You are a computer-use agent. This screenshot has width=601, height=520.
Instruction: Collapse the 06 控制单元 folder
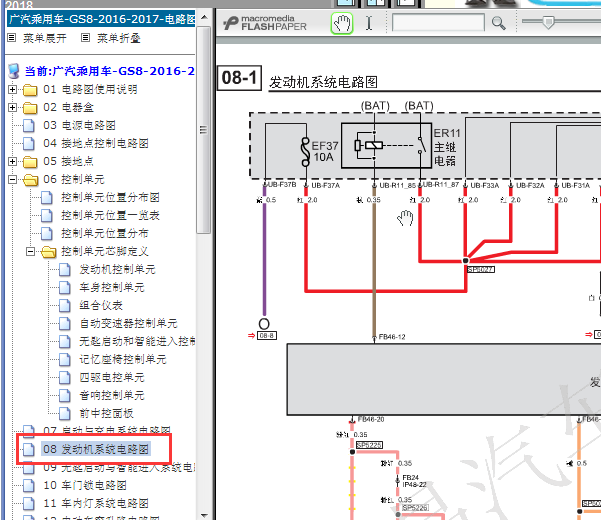(x=12, y=179)
